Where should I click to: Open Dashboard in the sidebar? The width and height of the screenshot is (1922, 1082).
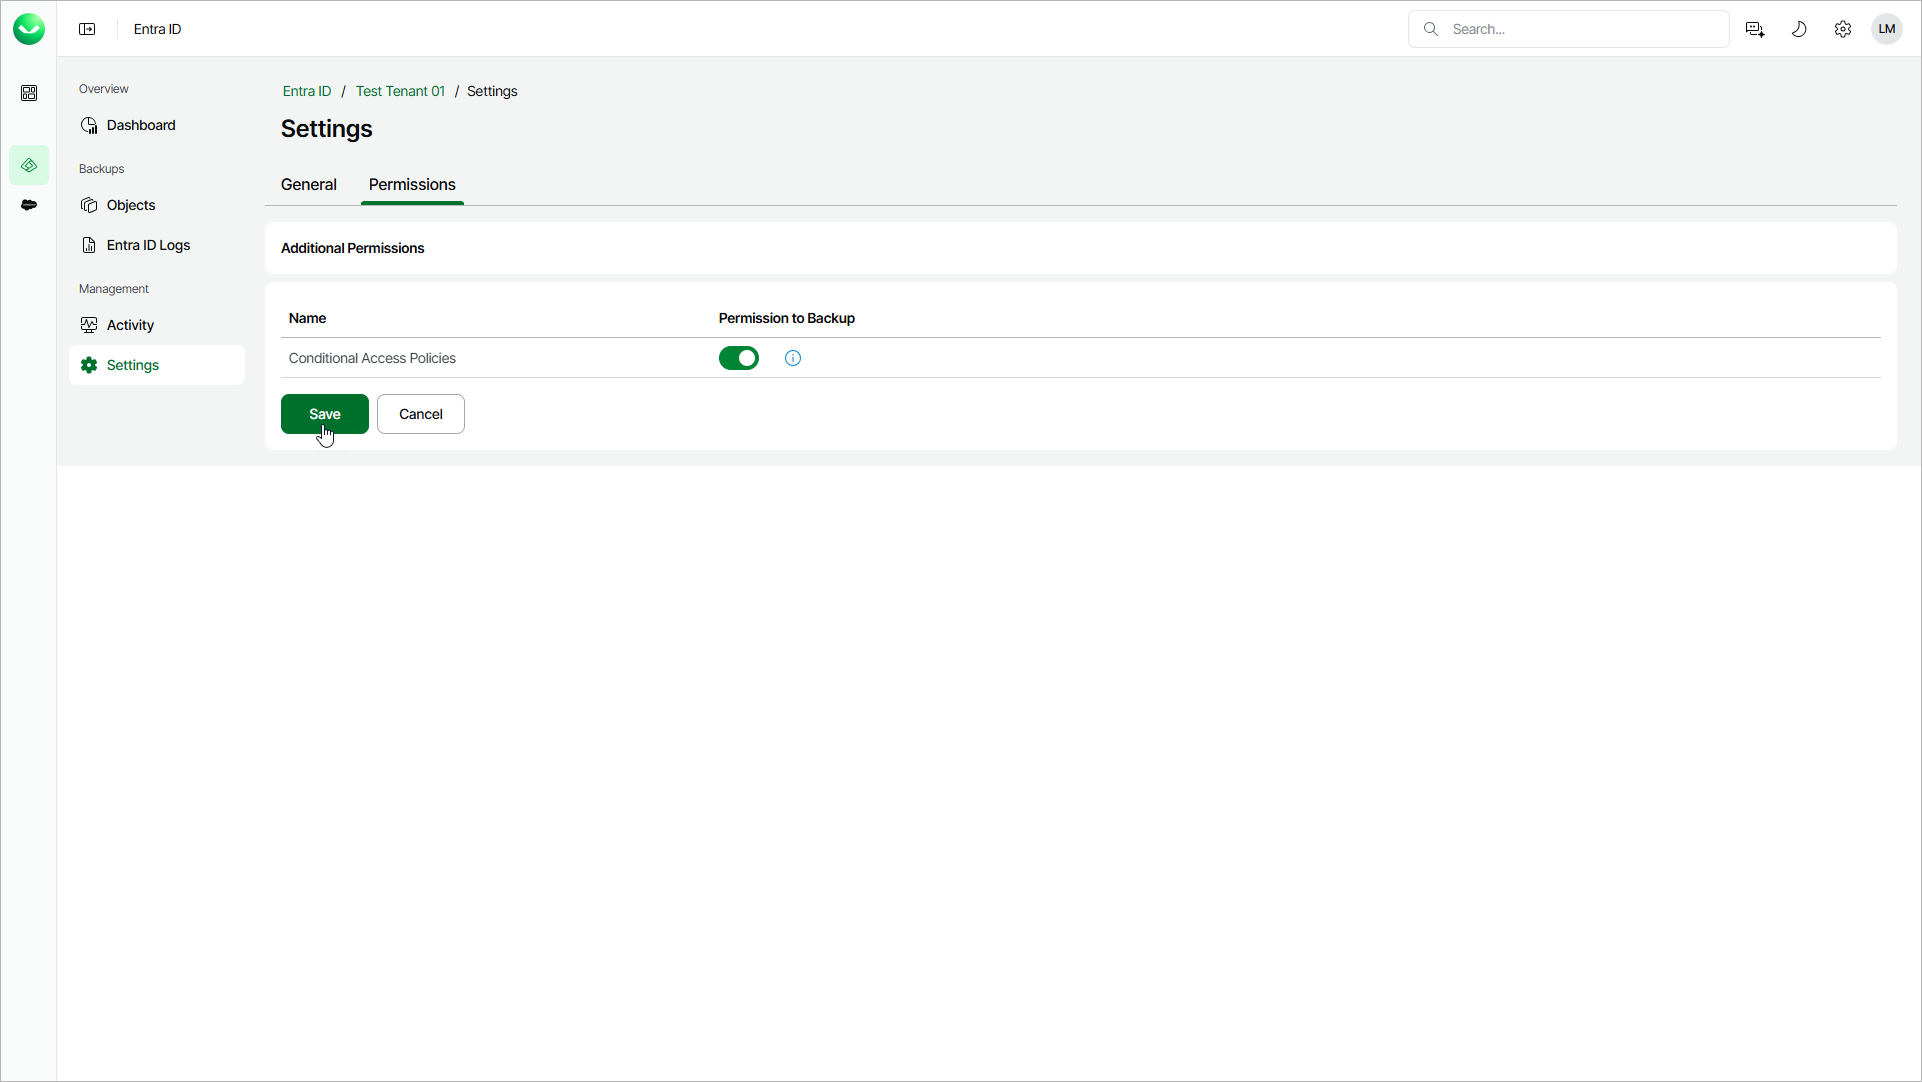tap(141, 125)
